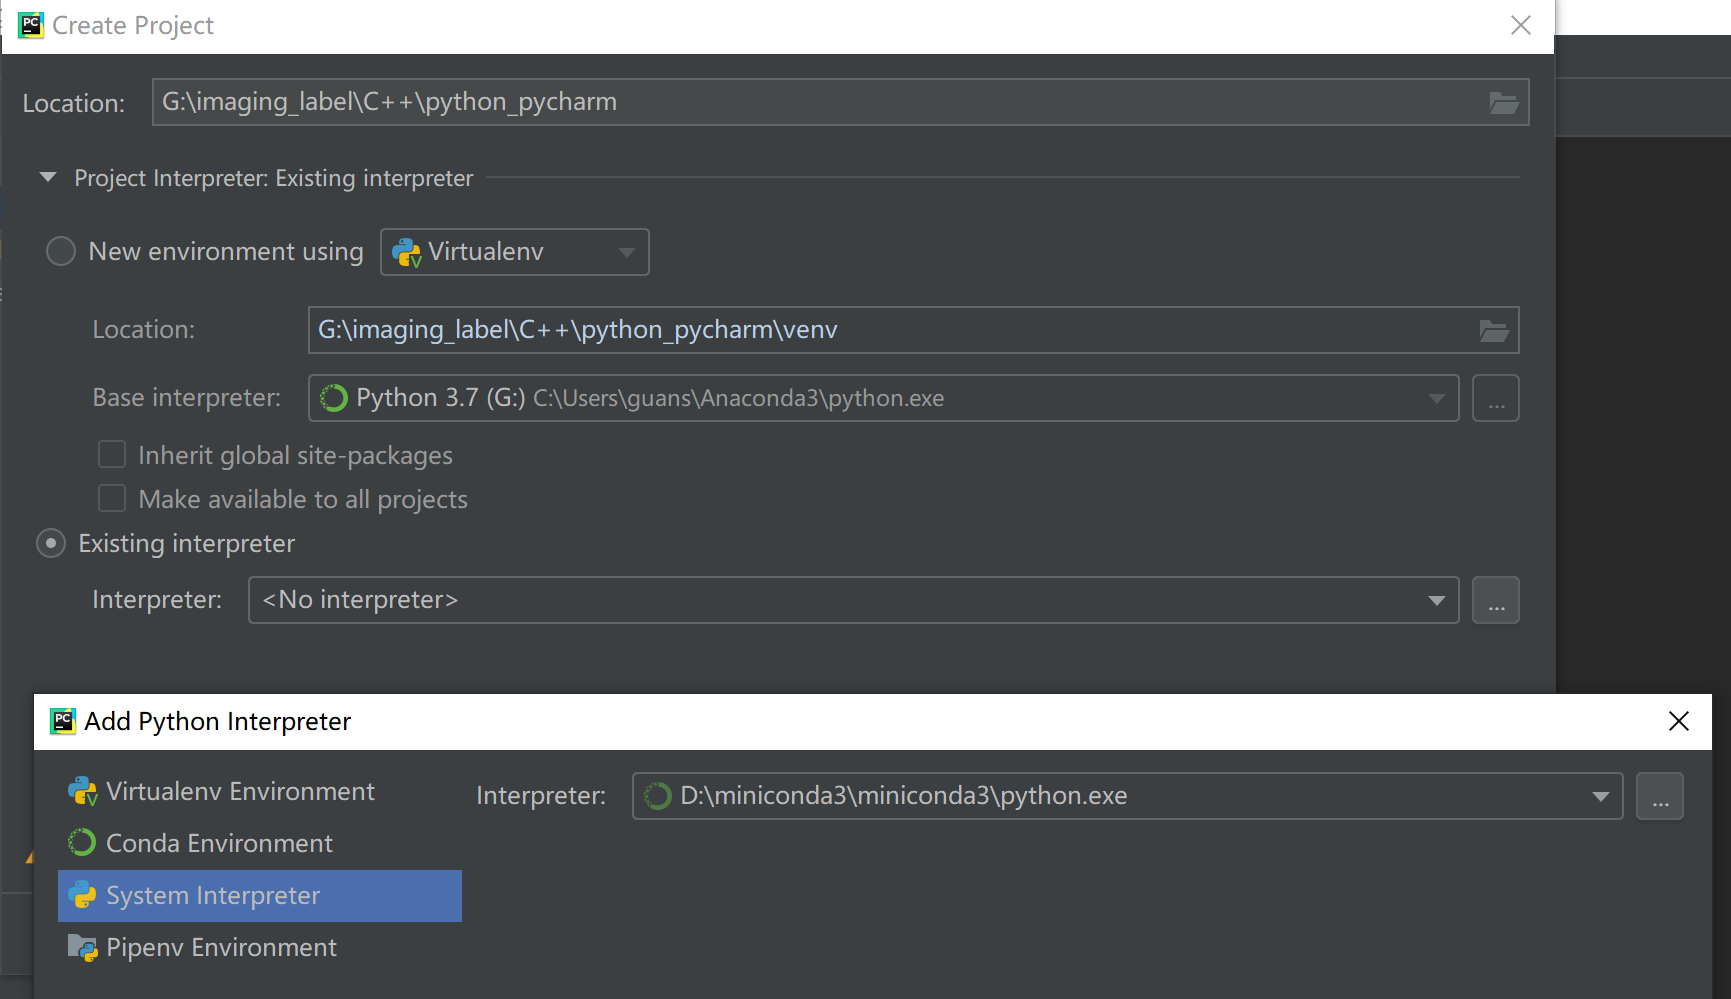Toggle Make available to all projects checkbox
This screenshot has height=999, width=1731.
tap(112, 499)
